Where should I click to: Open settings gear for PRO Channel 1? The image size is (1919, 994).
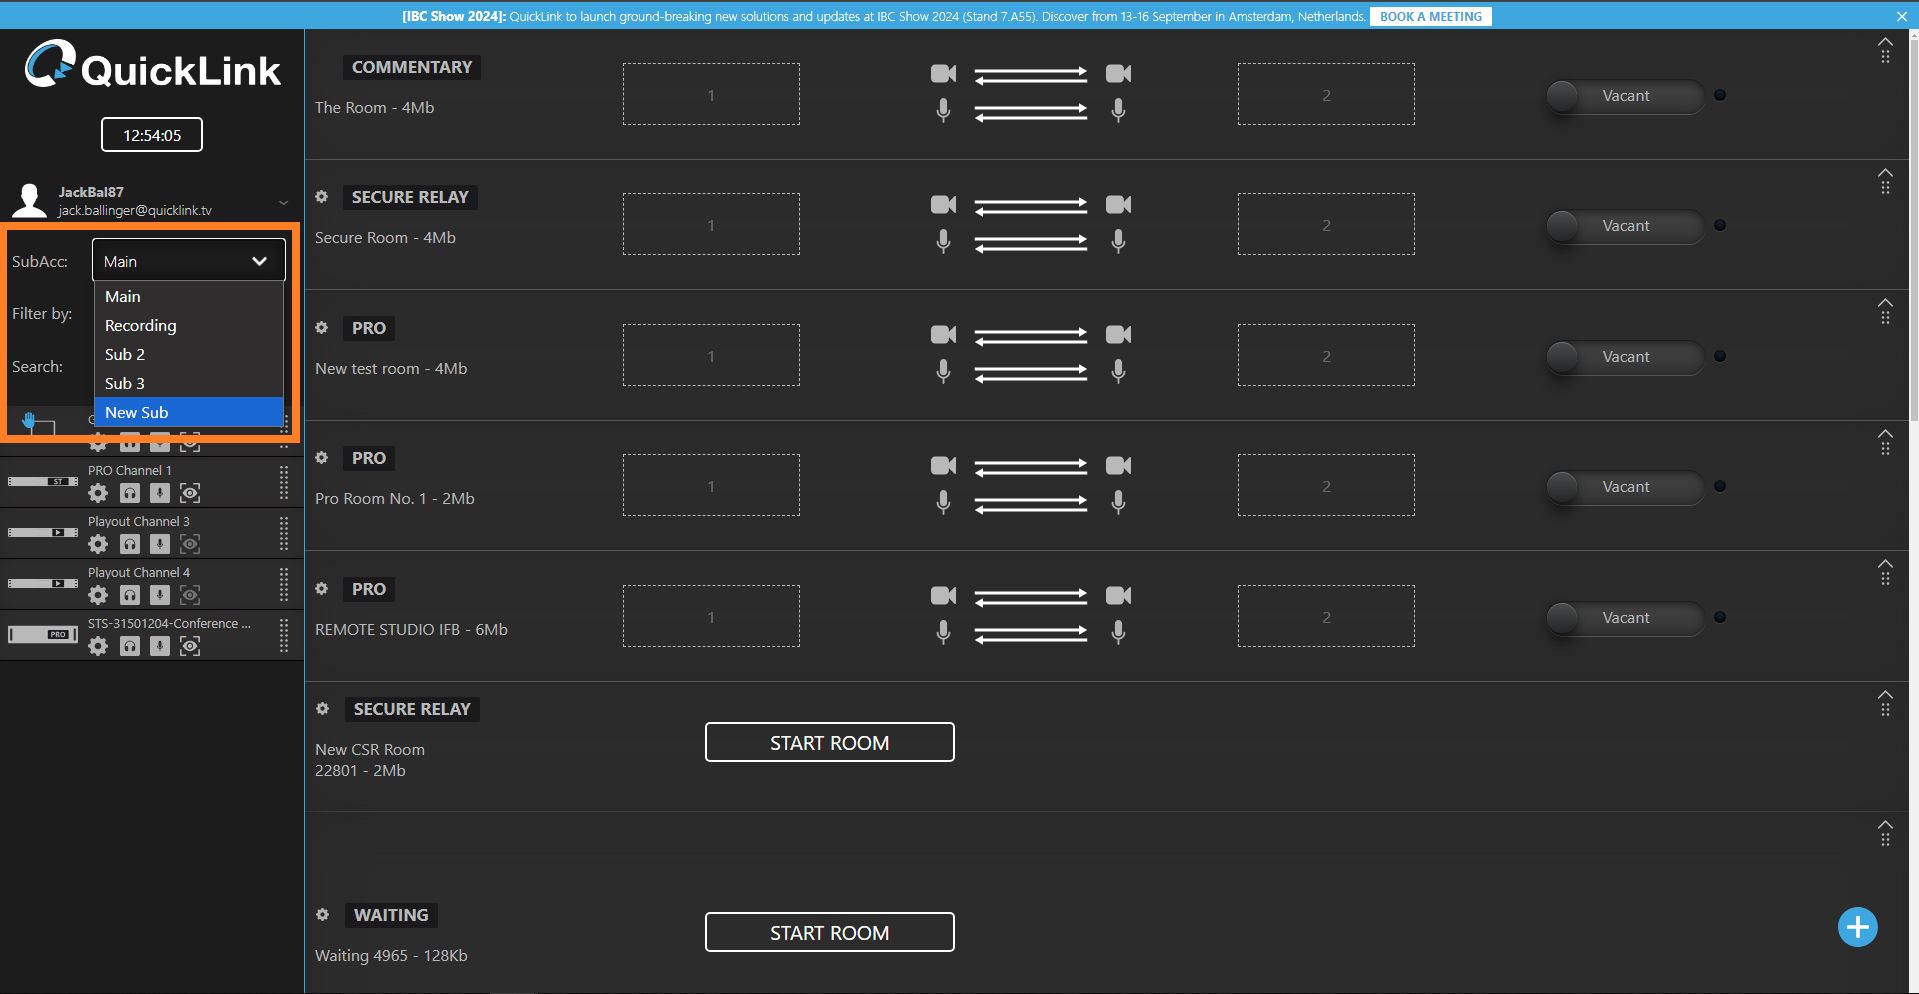click(98, 493)
